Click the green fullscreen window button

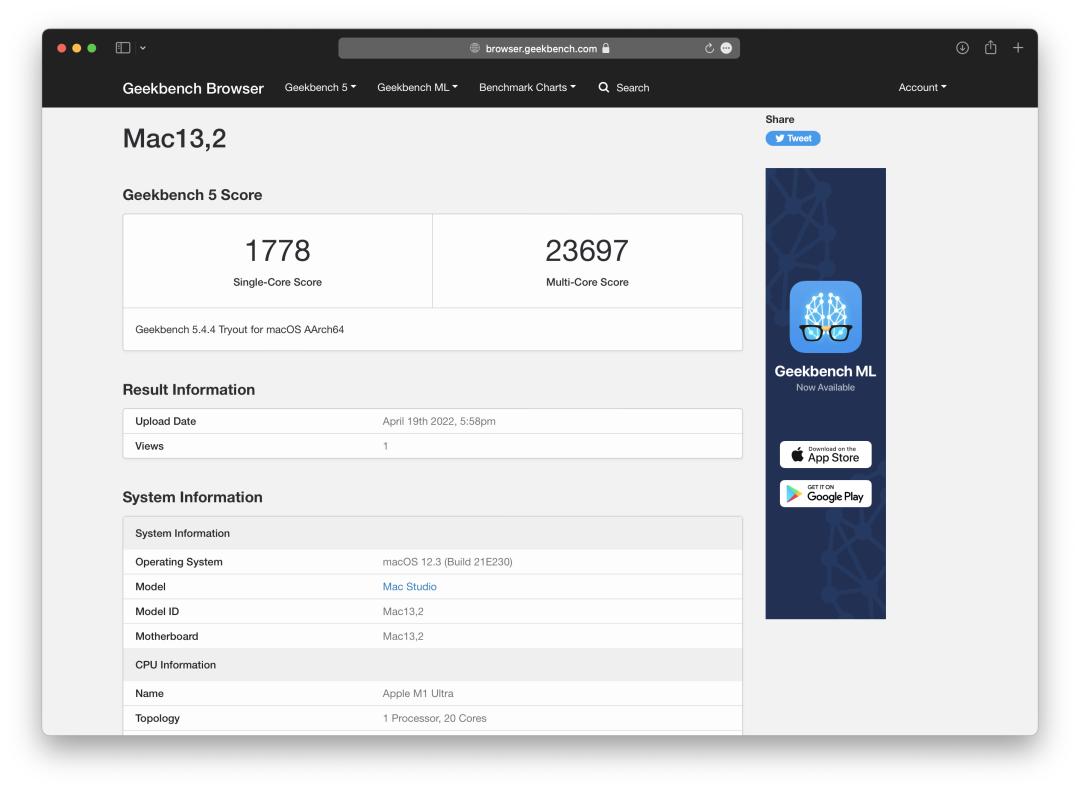coord(92,48)
